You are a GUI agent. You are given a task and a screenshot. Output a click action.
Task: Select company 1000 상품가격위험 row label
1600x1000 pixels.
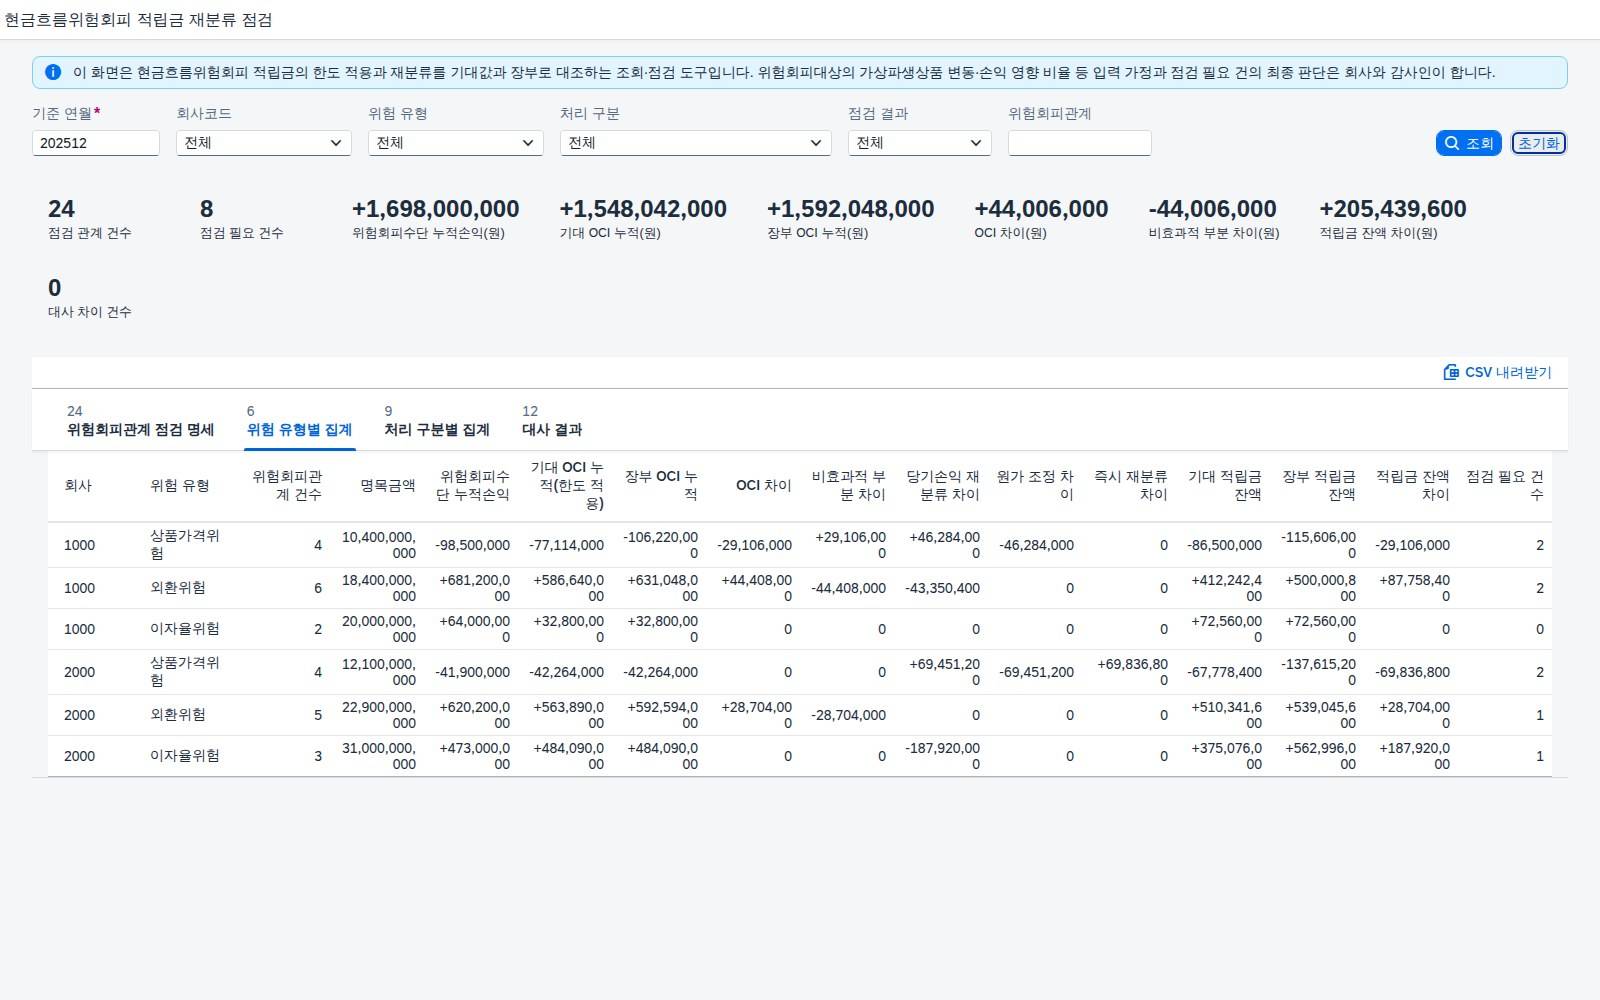coord(185,544)
